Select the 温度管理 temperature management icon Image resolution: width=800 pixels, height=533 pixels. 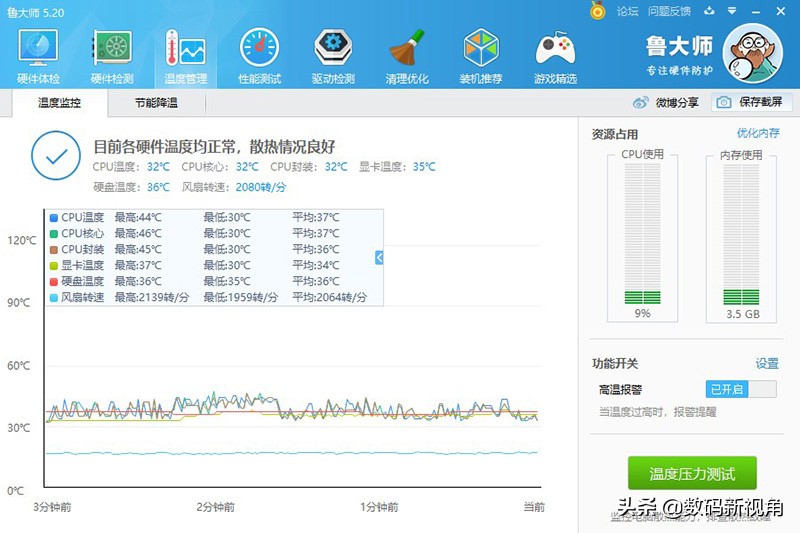tap(185, 56)
